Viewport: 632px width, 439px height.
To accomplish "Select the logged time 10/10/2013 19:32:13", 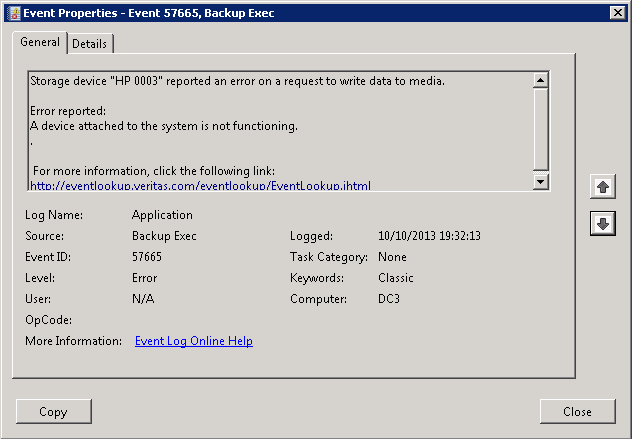I will point(429,236).
